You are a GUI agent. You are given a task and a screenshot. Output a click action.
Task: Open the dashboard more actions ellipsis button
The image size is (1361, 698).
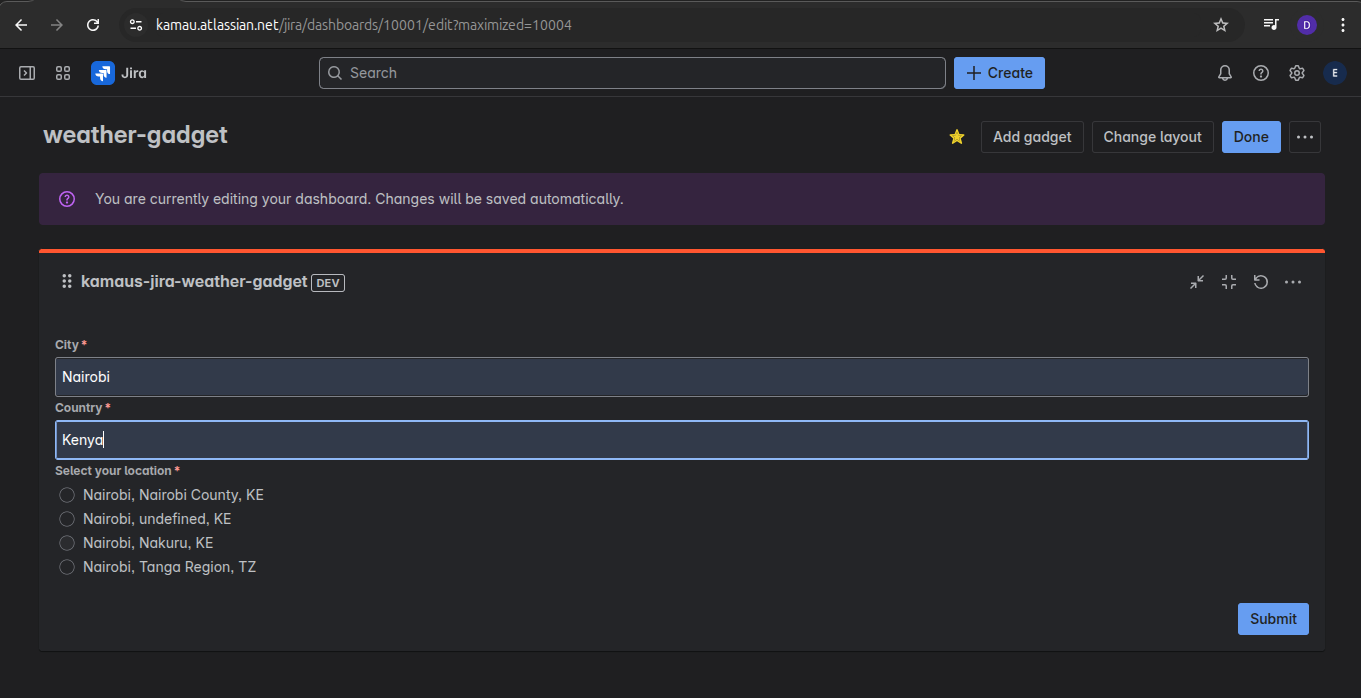point(1305,137)
